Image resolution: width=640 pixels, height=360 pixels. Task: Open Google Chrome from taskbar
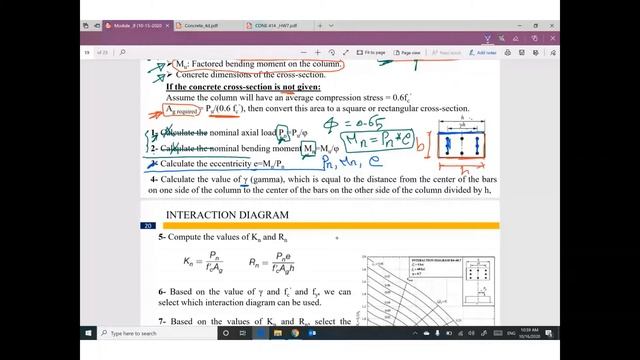pyautogui.click(x=295, y=333)
